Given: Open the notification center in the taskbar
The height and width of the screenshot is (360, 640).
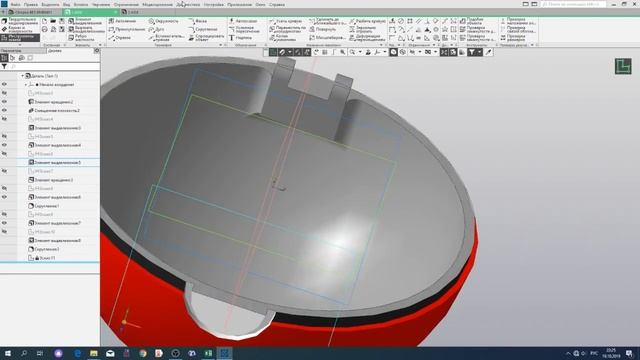Looking at the screenshot, I should coord(629,353).
